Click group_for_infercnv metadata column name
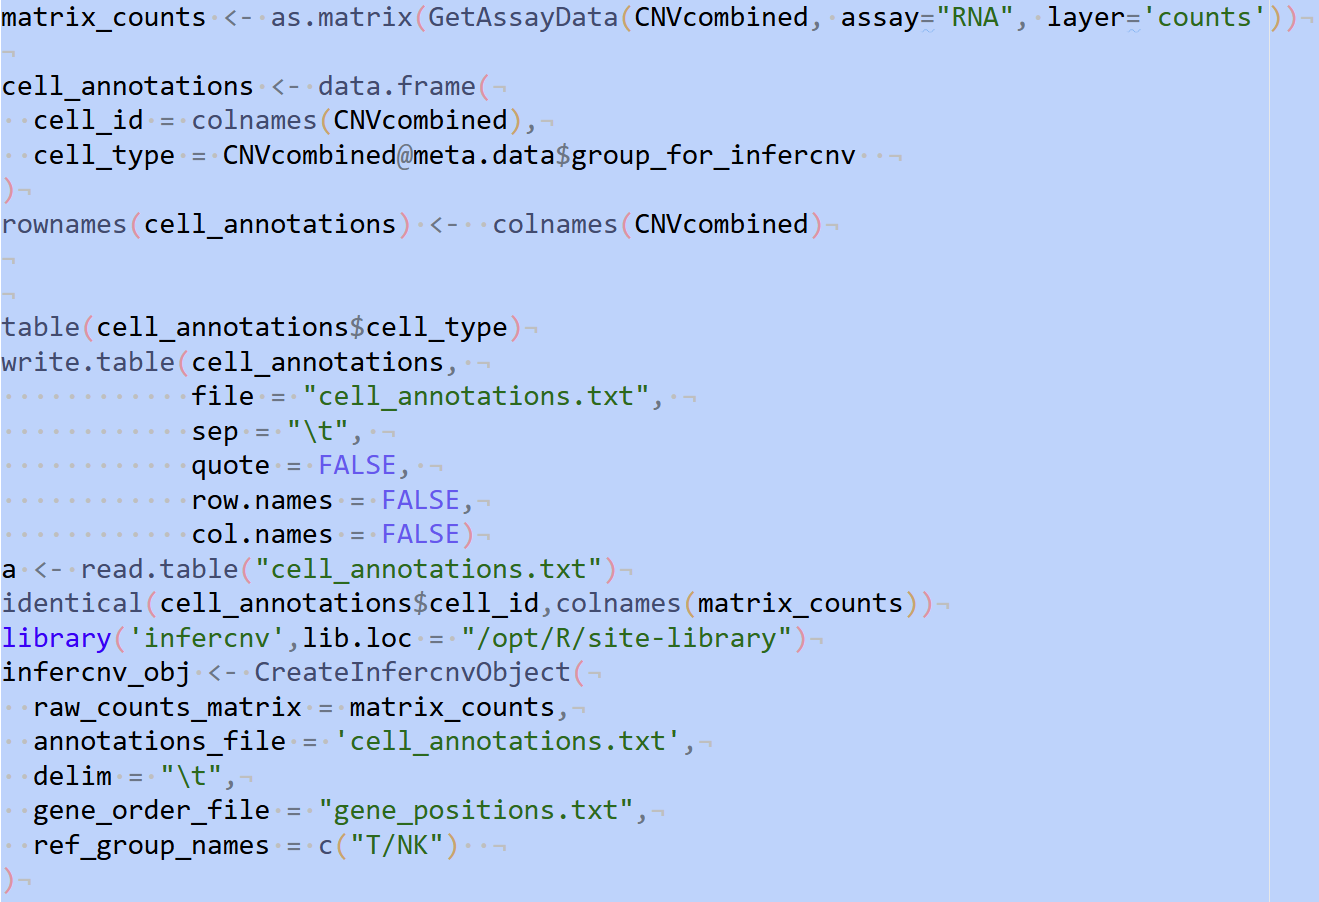Image resolution: width=1319 pixels, height=902 pixels. pos(713,156)
